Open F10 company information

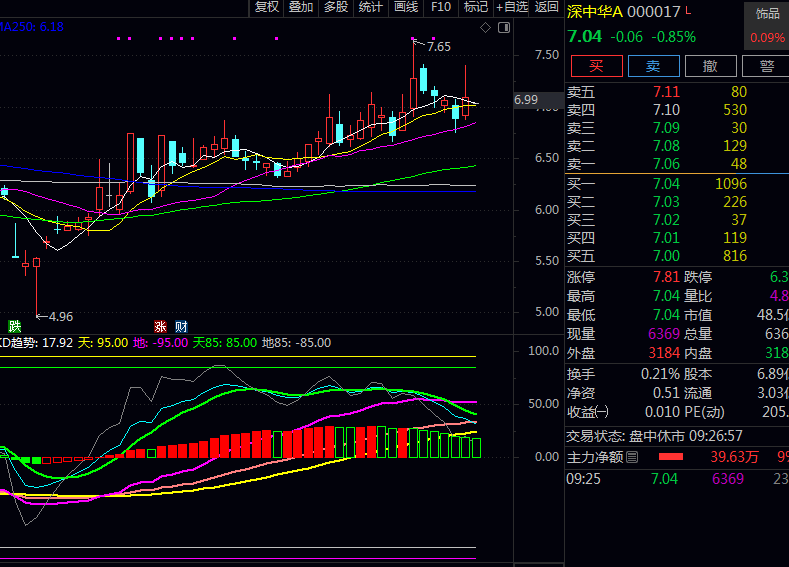[441, 8]
